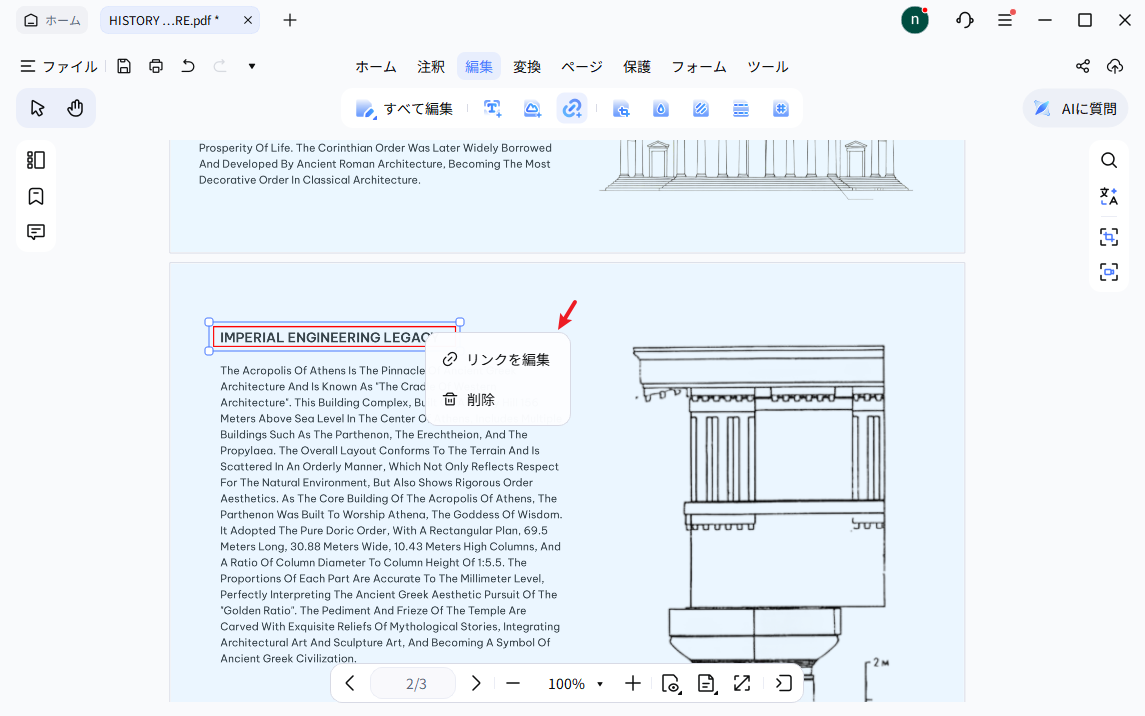Ask the AI with AIに質問
1145x716 pixels.
click(1075, 109)
